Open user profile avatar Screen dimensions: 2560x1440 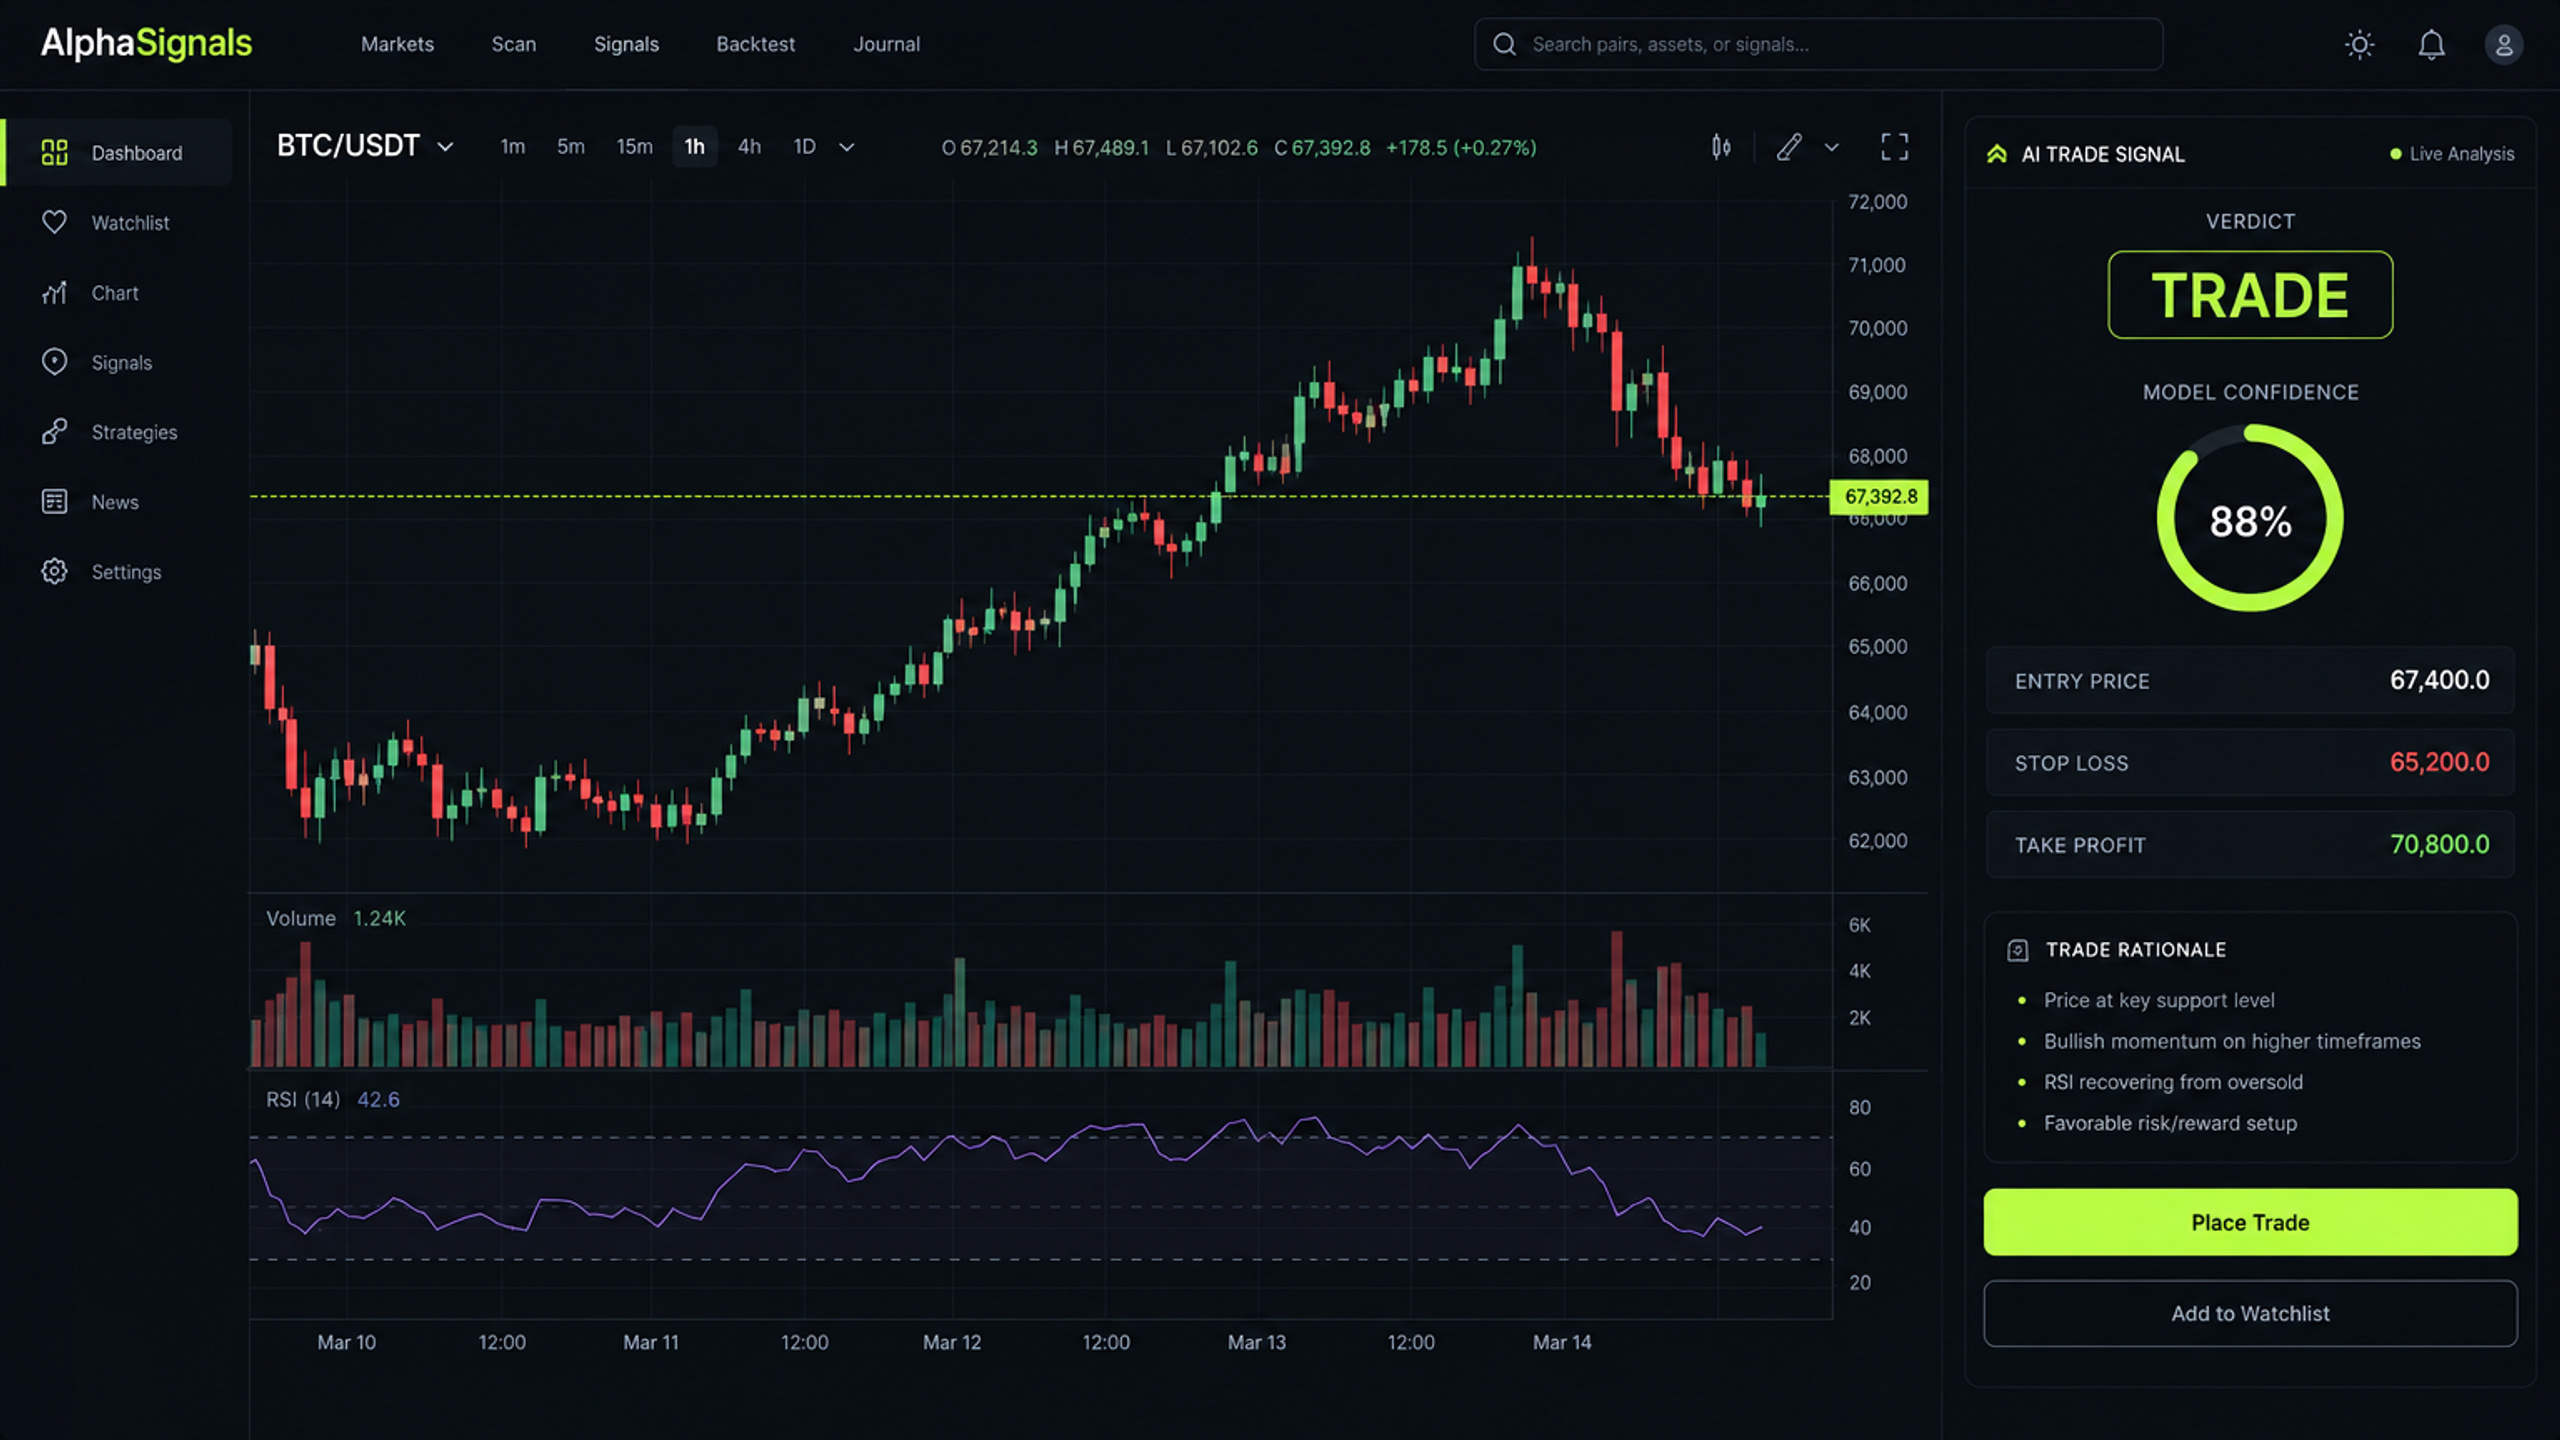(2503, 45)
